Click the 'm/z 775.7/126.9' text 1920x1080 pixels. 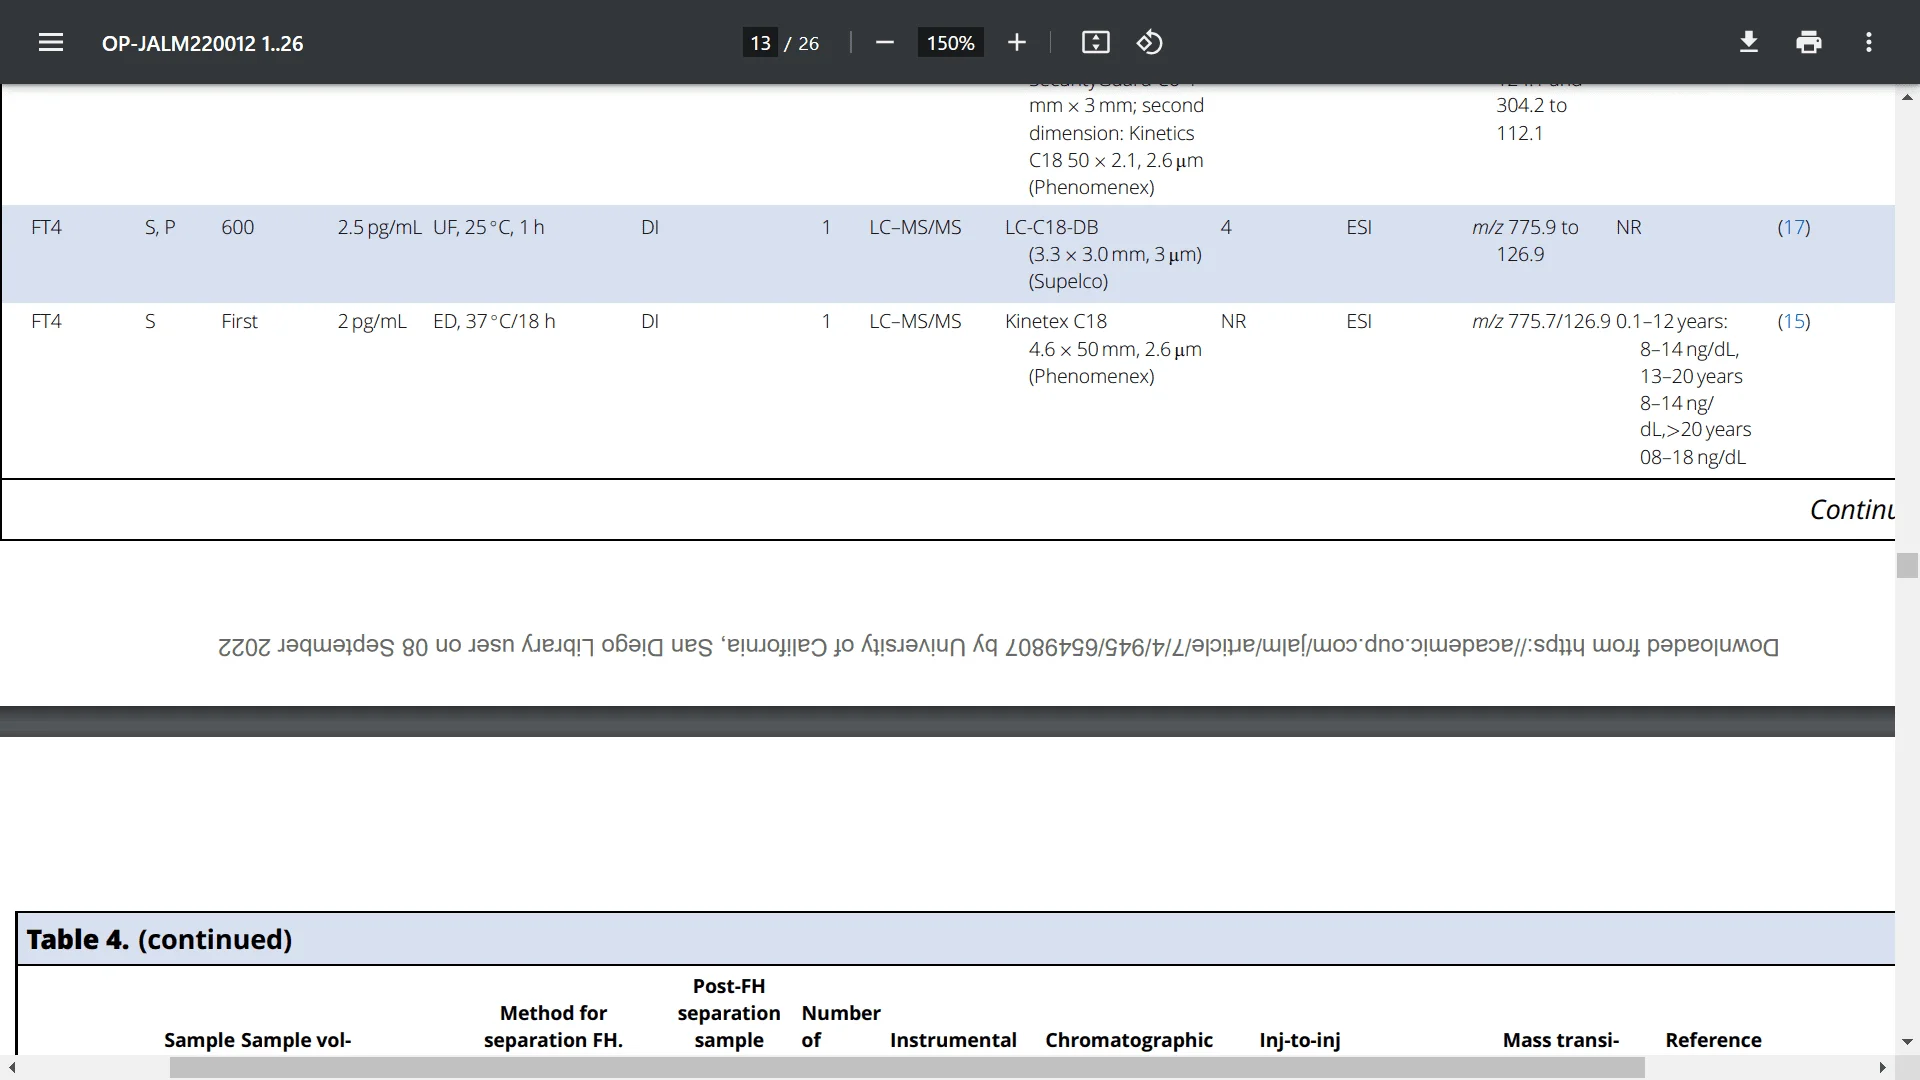click(1541, 321)
